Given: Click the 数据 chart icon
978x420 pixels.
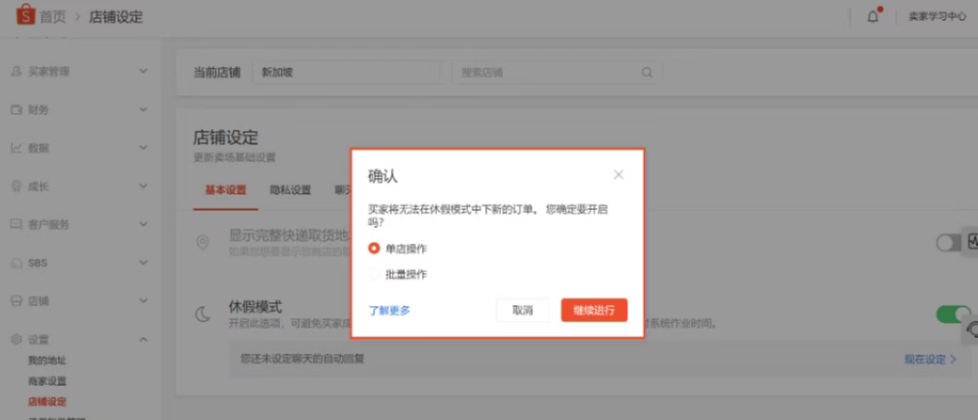Looking at the screenshot, I should [16, 148].
